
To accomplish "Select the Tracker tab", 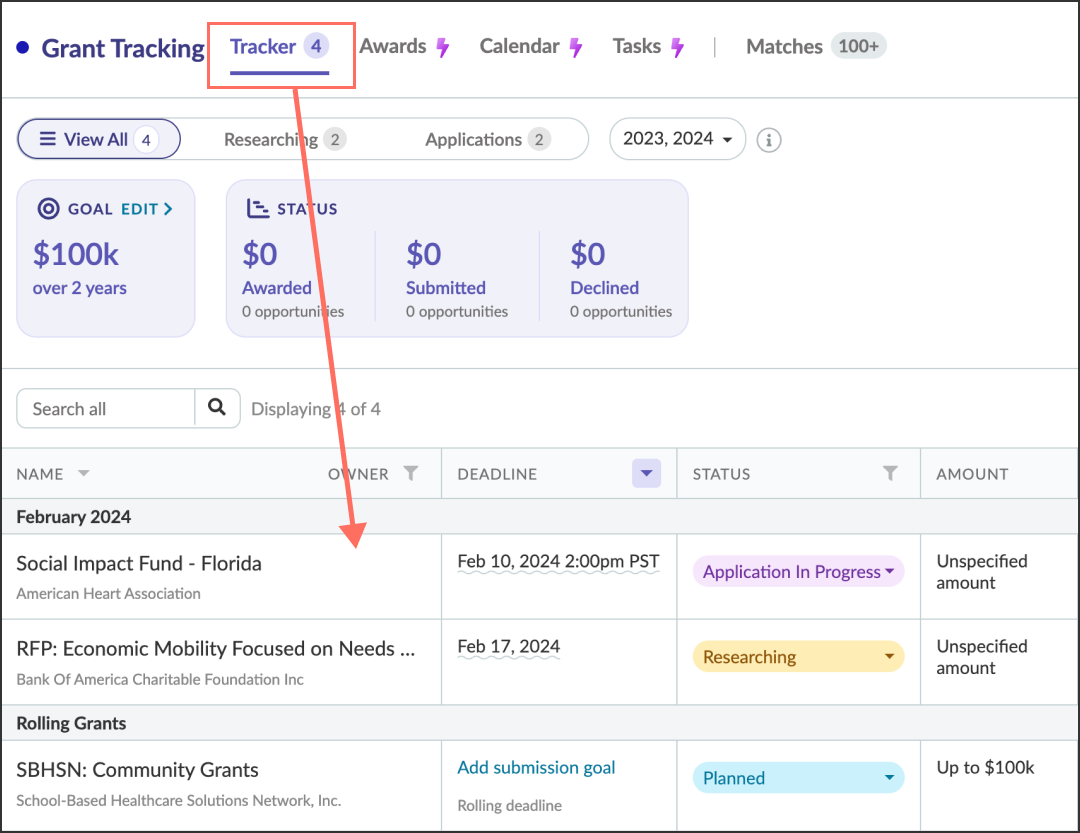I will [x=264, y=45].
